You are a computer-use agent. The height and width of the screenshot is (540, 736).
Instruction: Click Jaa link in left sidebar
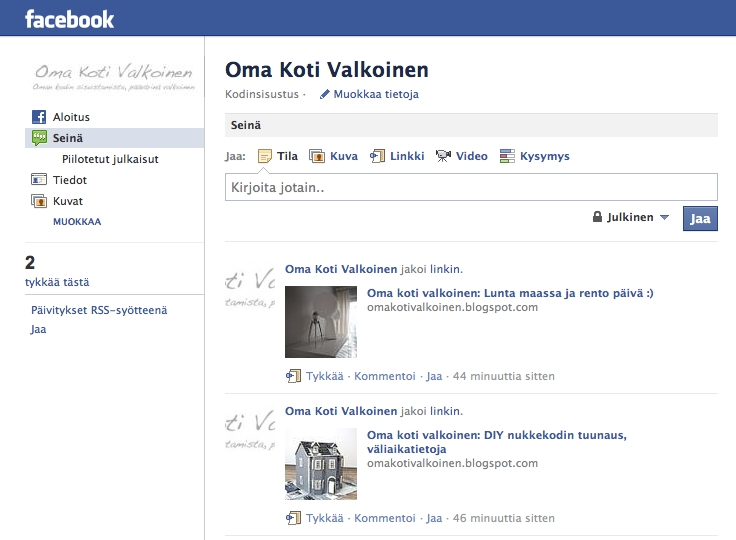(x=38, y=329)
